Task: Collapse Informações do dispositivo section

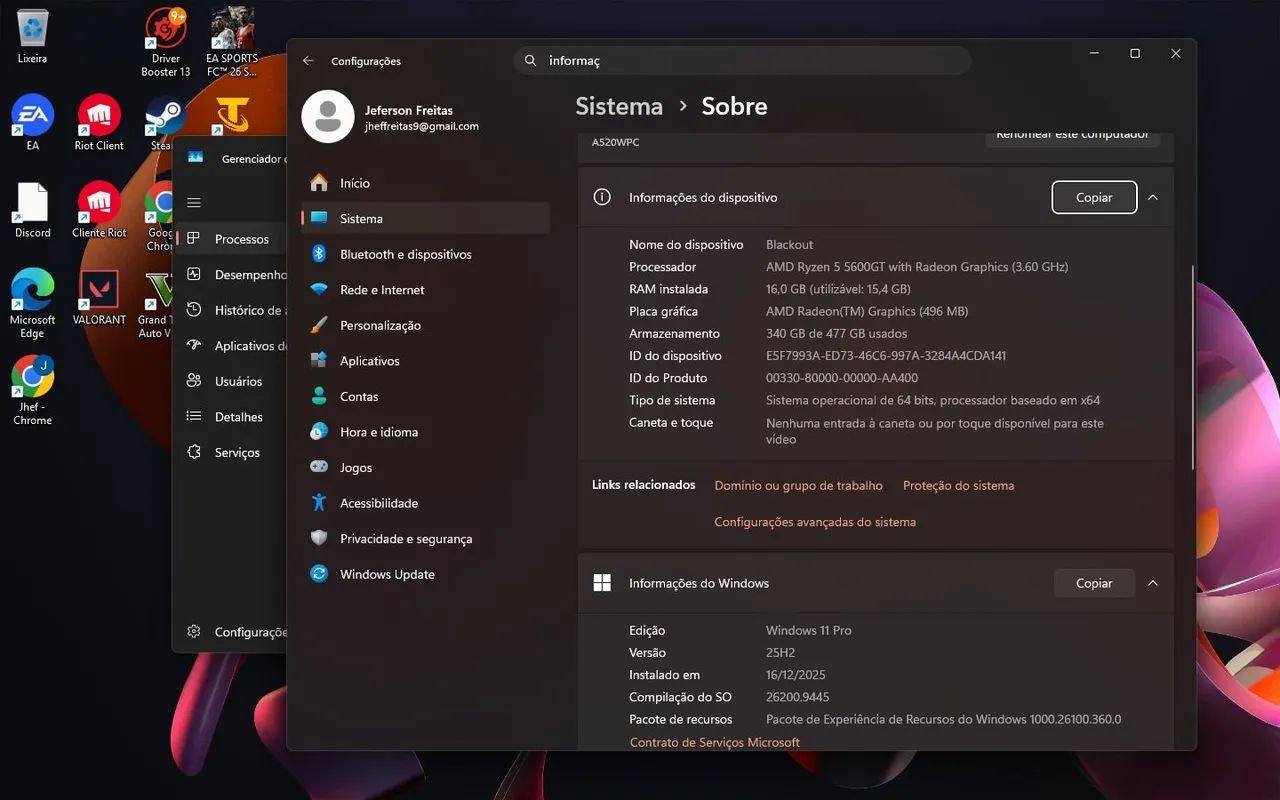Action: [1153, 198]
